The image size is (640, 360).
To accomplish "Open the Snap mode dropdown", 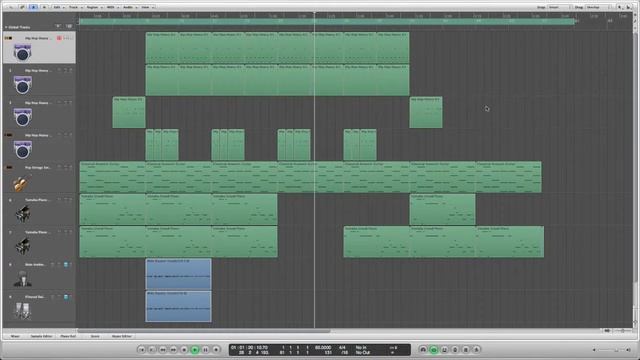I will click(559, 7).
